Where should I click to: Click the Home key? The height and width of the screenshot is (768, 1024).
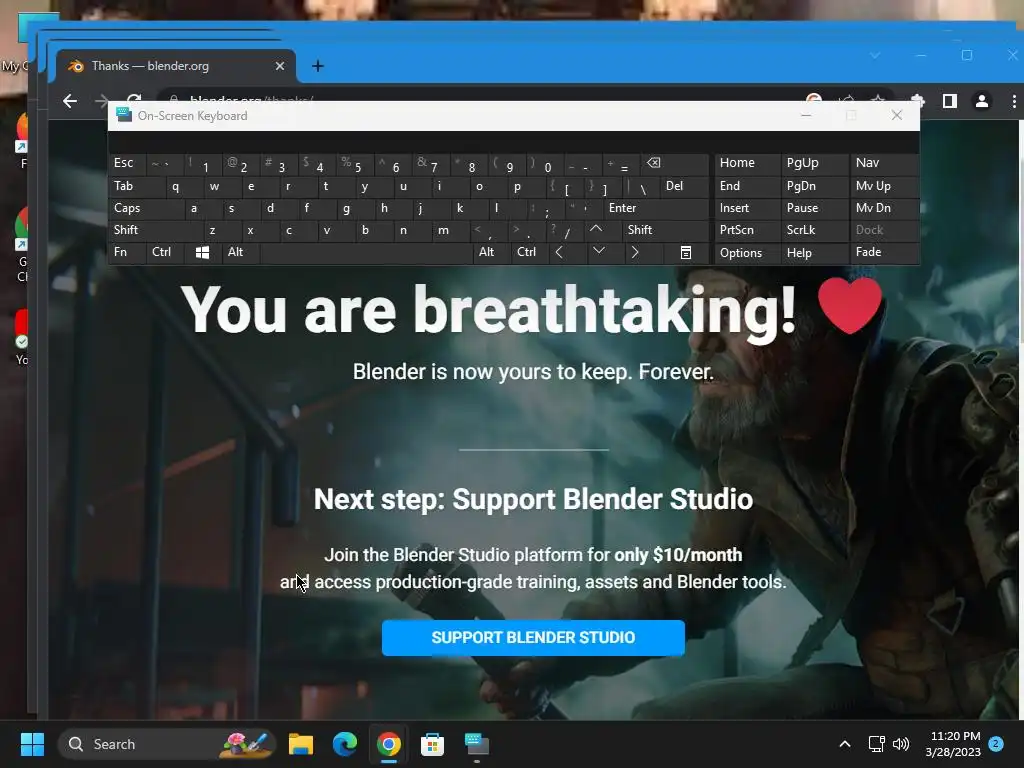747,163
